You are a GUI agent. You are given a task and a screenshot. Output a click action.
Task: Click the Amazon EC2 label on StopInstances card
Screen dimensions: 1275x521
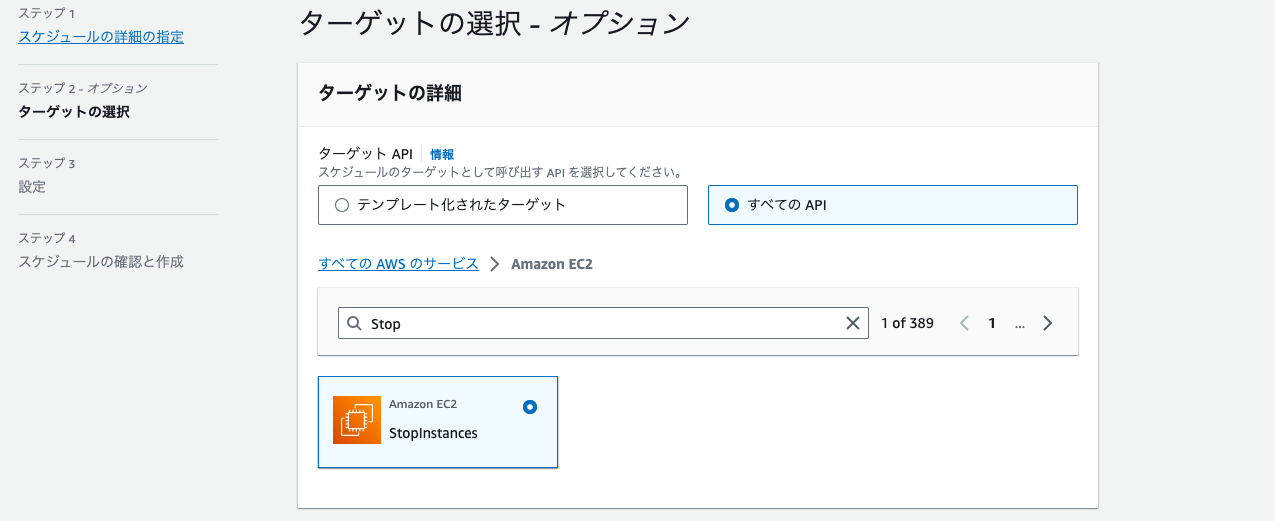tap(423, 404)
